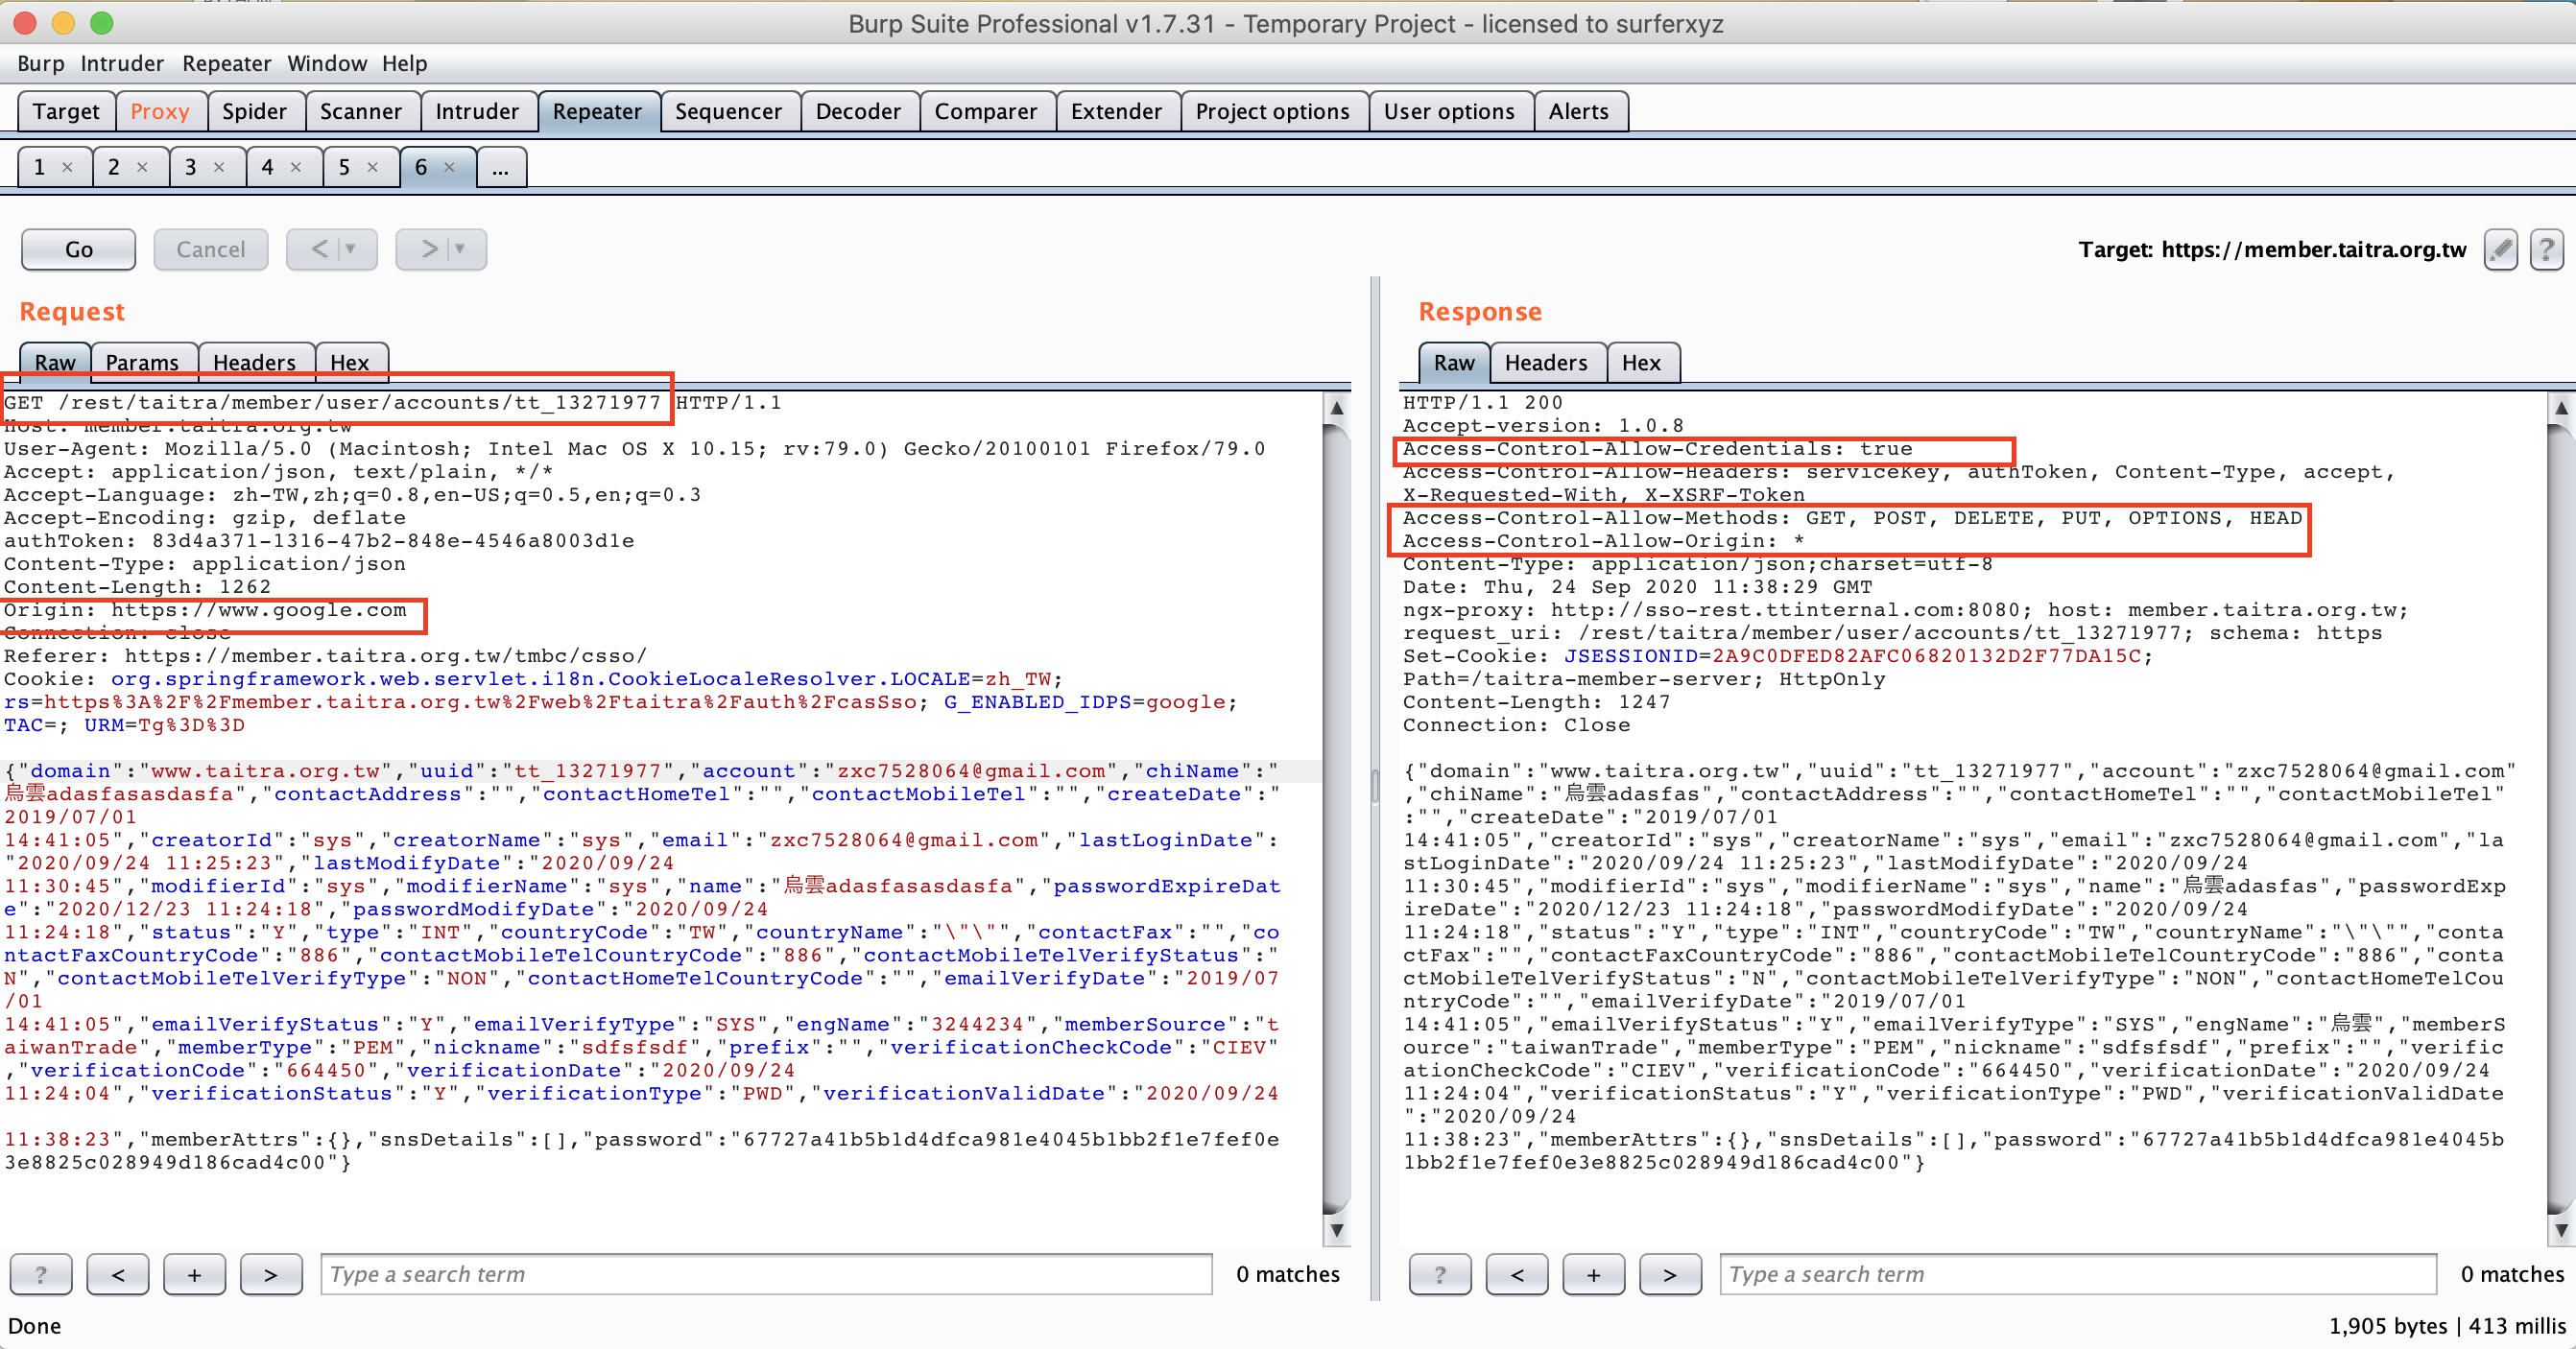The width and height of the screenshot is (2576, 1349).
Task: Show the Request Params view
Action: 142,362
